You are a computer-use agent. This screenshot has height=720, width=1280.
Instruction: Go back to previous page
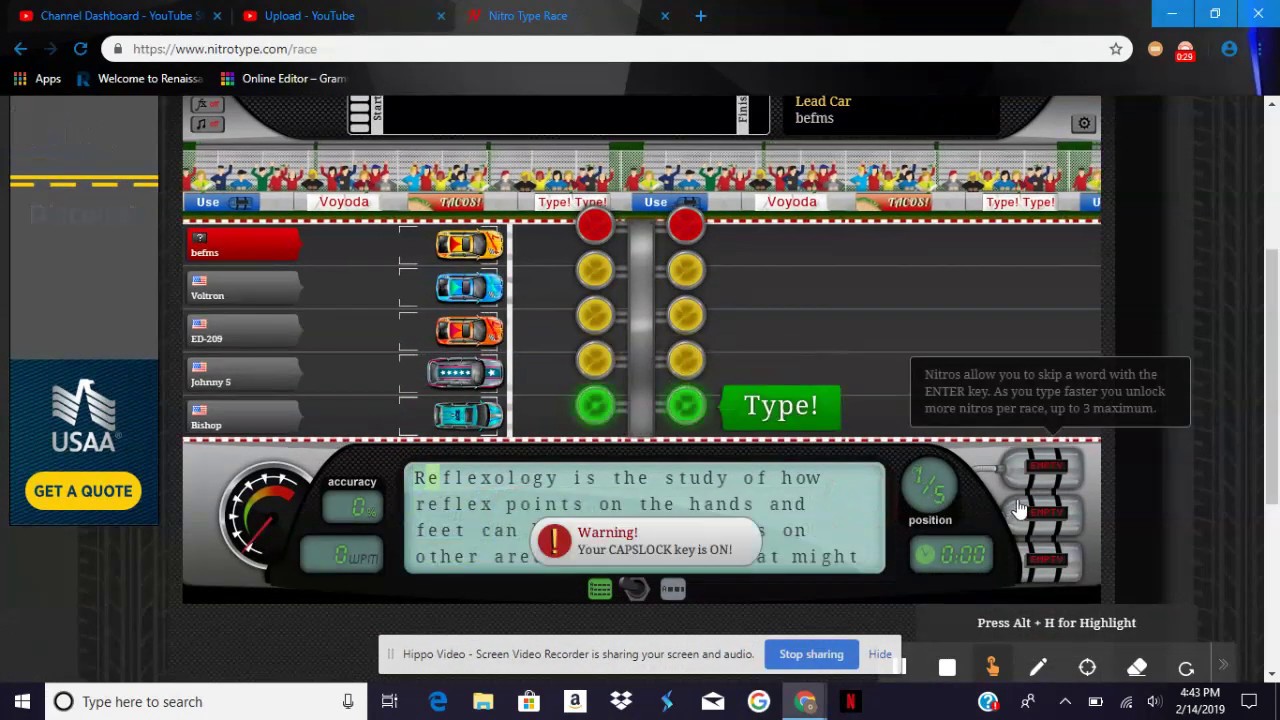click(x=21, y=48)
